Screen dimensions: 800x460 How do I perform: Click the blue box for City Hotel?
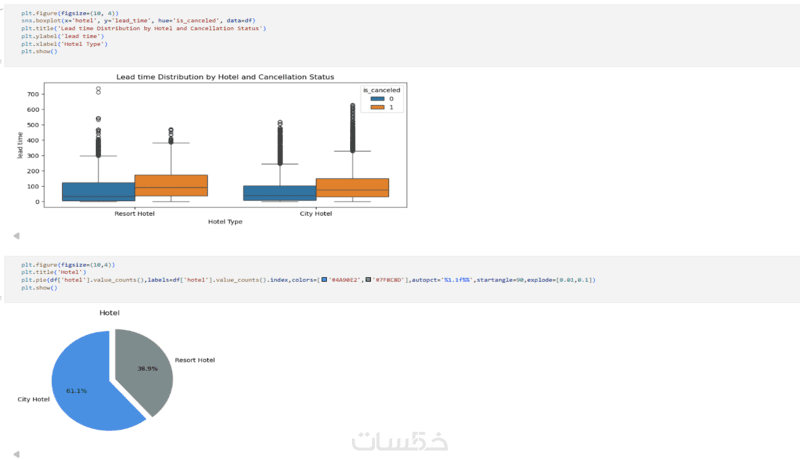click(280, 193)
